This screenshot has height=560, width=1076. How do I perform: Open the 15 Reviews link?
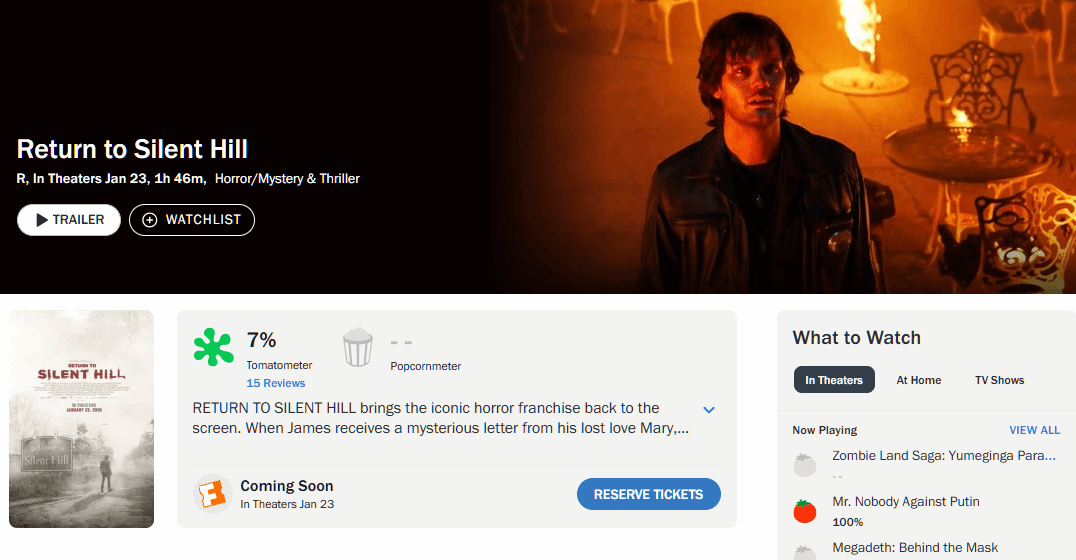(276, 383)
